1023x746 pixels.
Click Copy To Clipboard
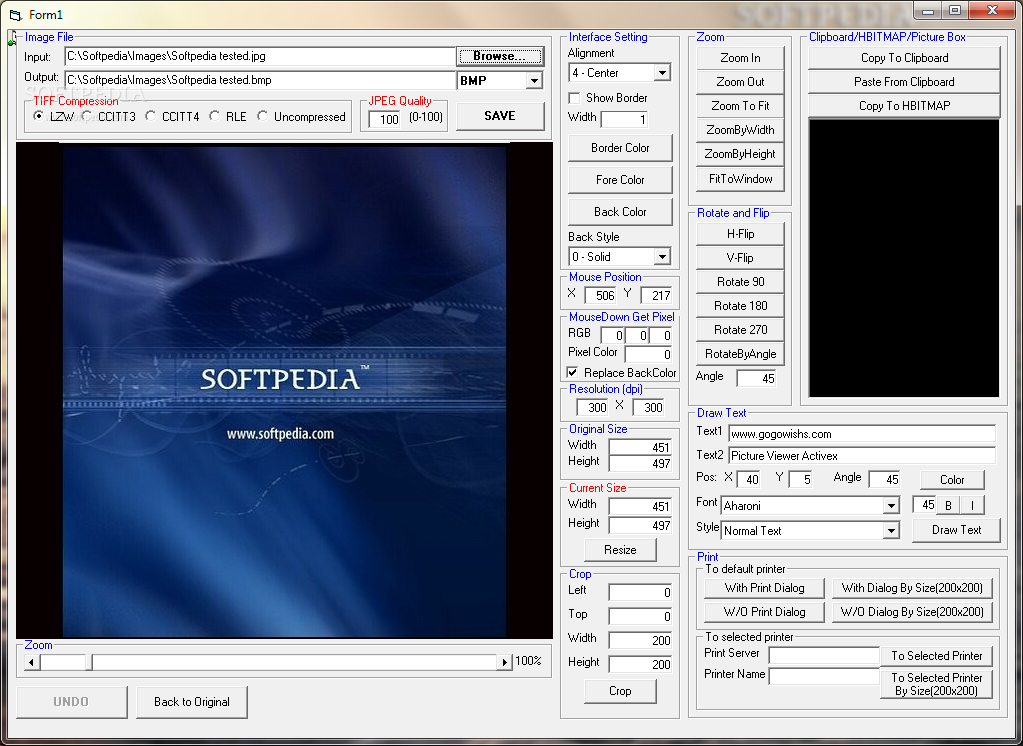904,58
